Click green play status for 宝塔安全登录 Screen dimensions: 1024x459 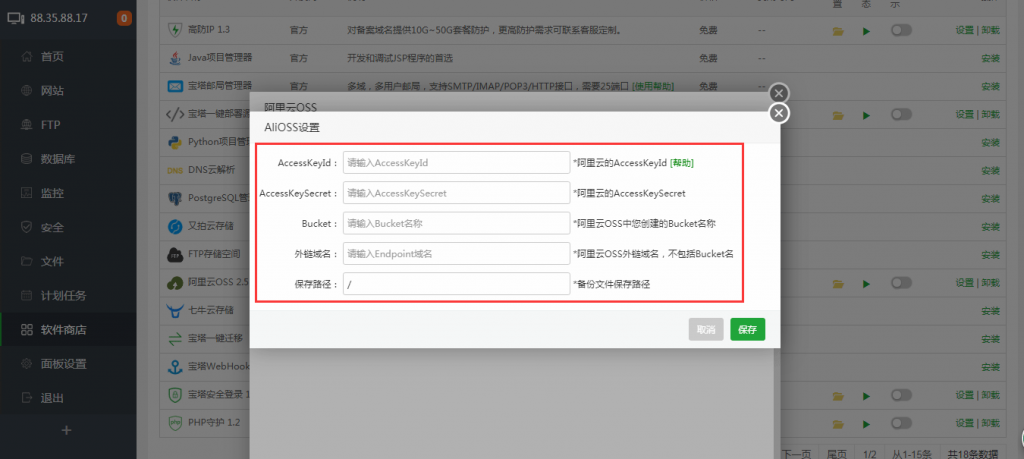867,396
